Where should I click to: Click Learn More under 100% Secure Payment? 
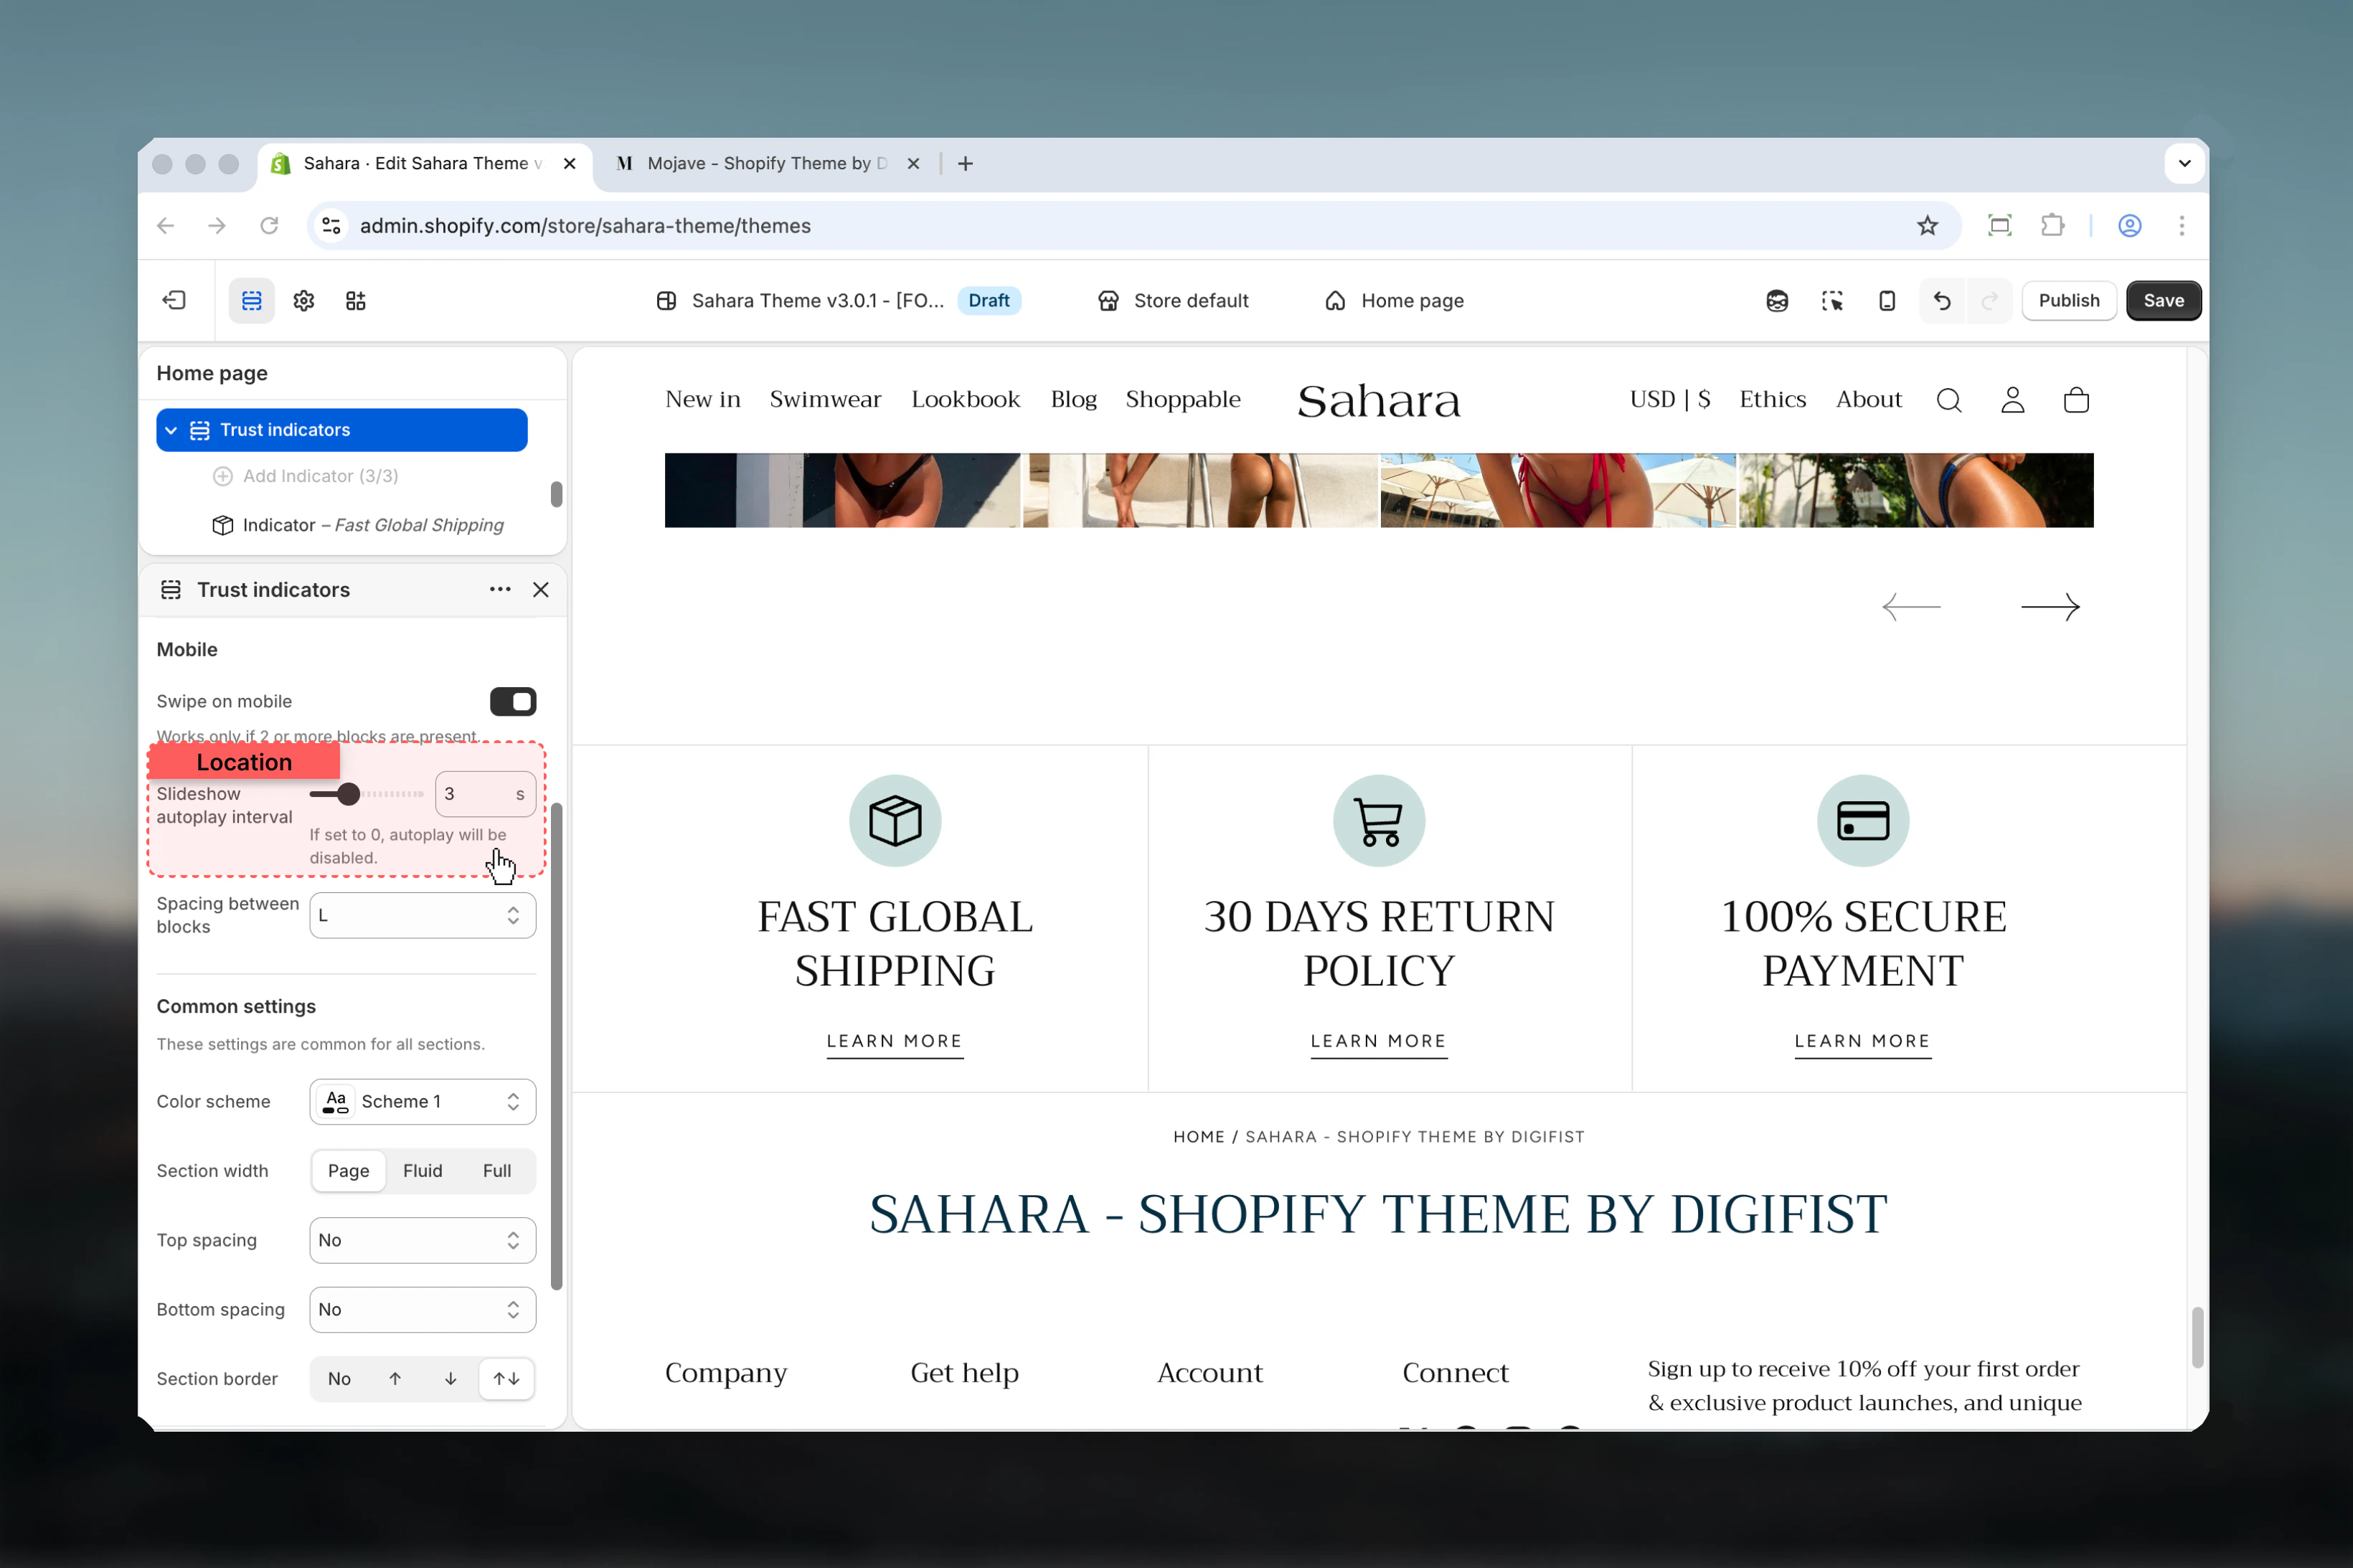(x=1863, y=1042)
